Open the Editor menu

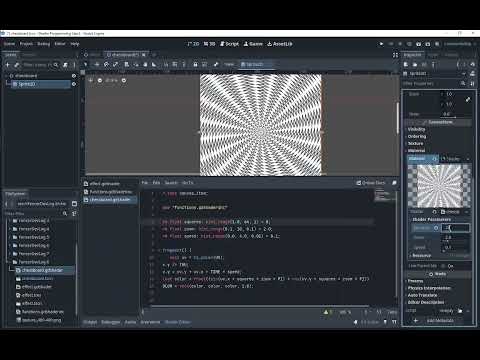(x=60, y=44)
